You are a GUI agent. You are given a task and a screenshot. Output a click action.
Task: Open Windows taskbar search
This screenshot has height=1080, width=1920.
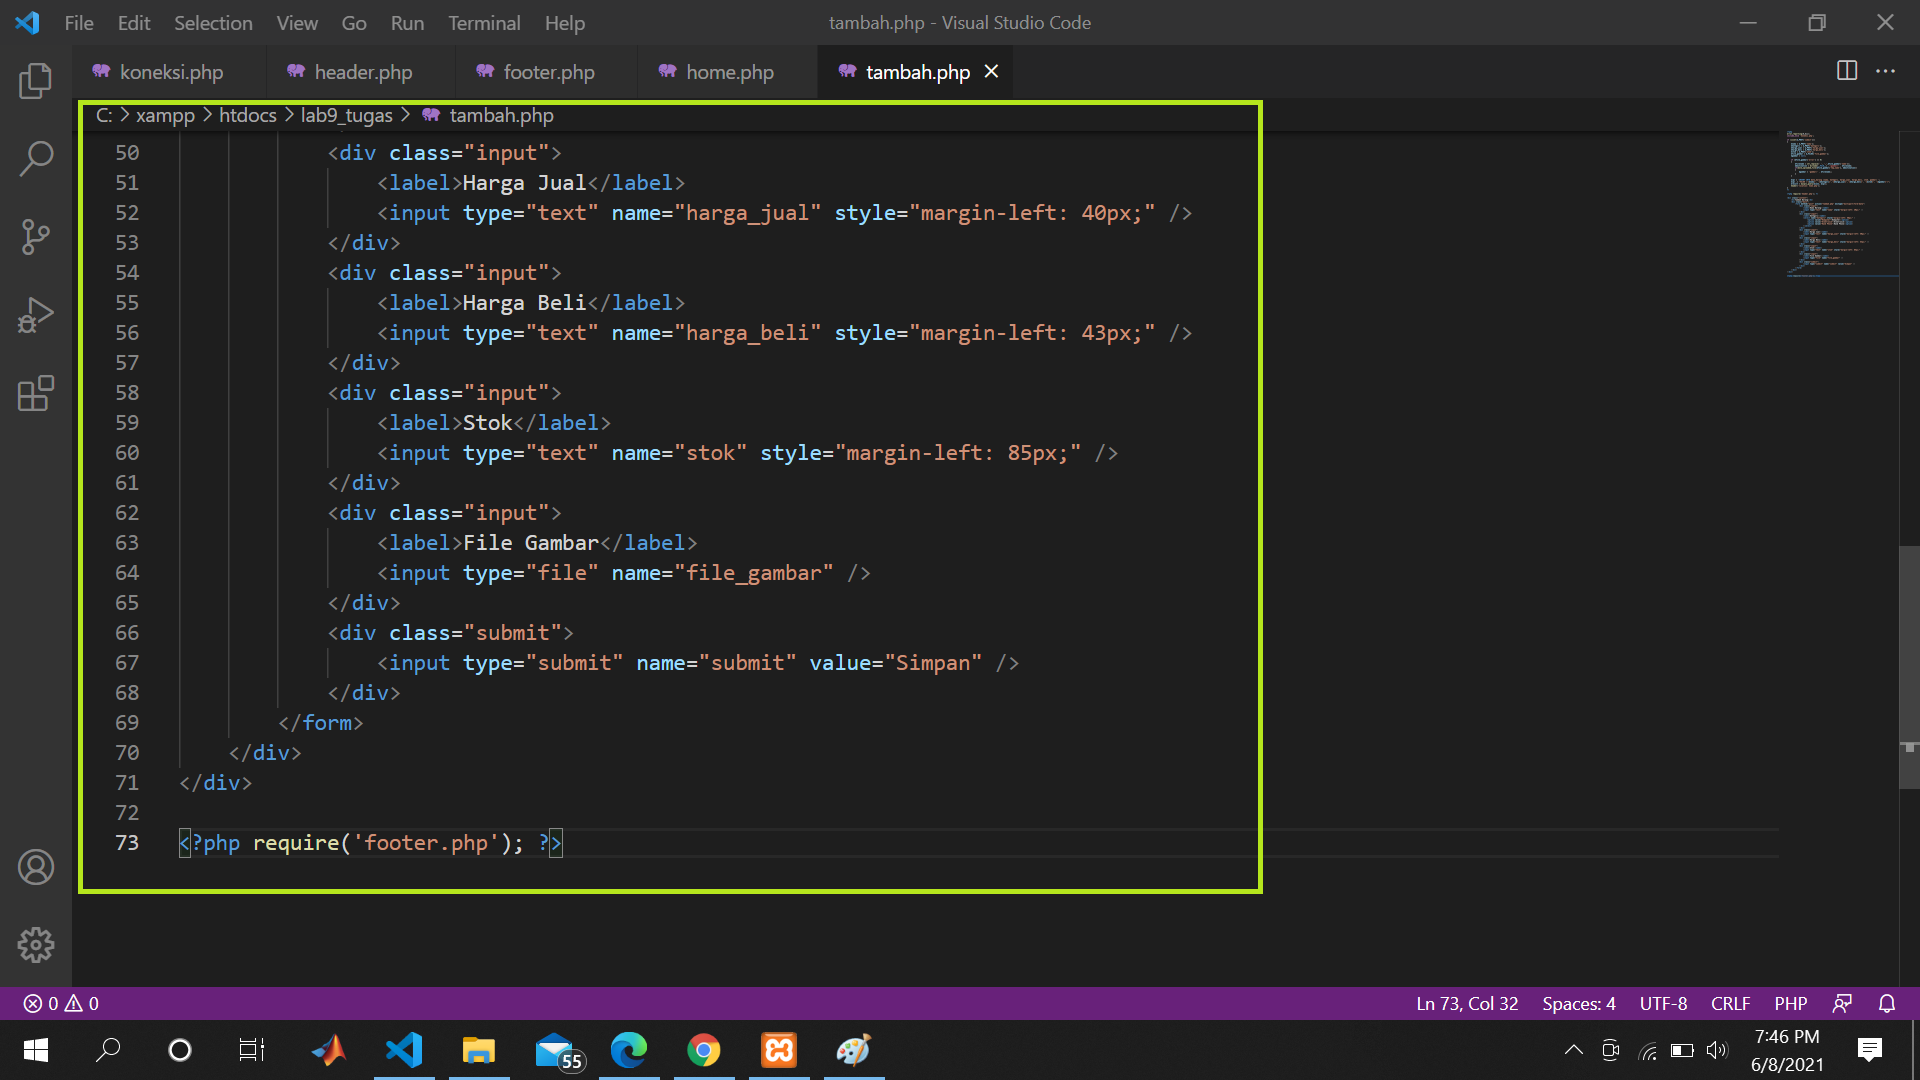108,1050
